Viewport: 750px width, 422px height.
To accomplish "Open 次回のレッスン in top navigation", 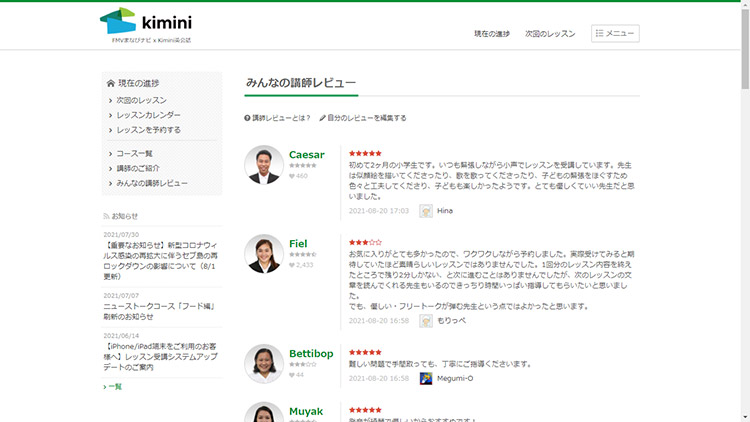I will click(x=550, y=33).
